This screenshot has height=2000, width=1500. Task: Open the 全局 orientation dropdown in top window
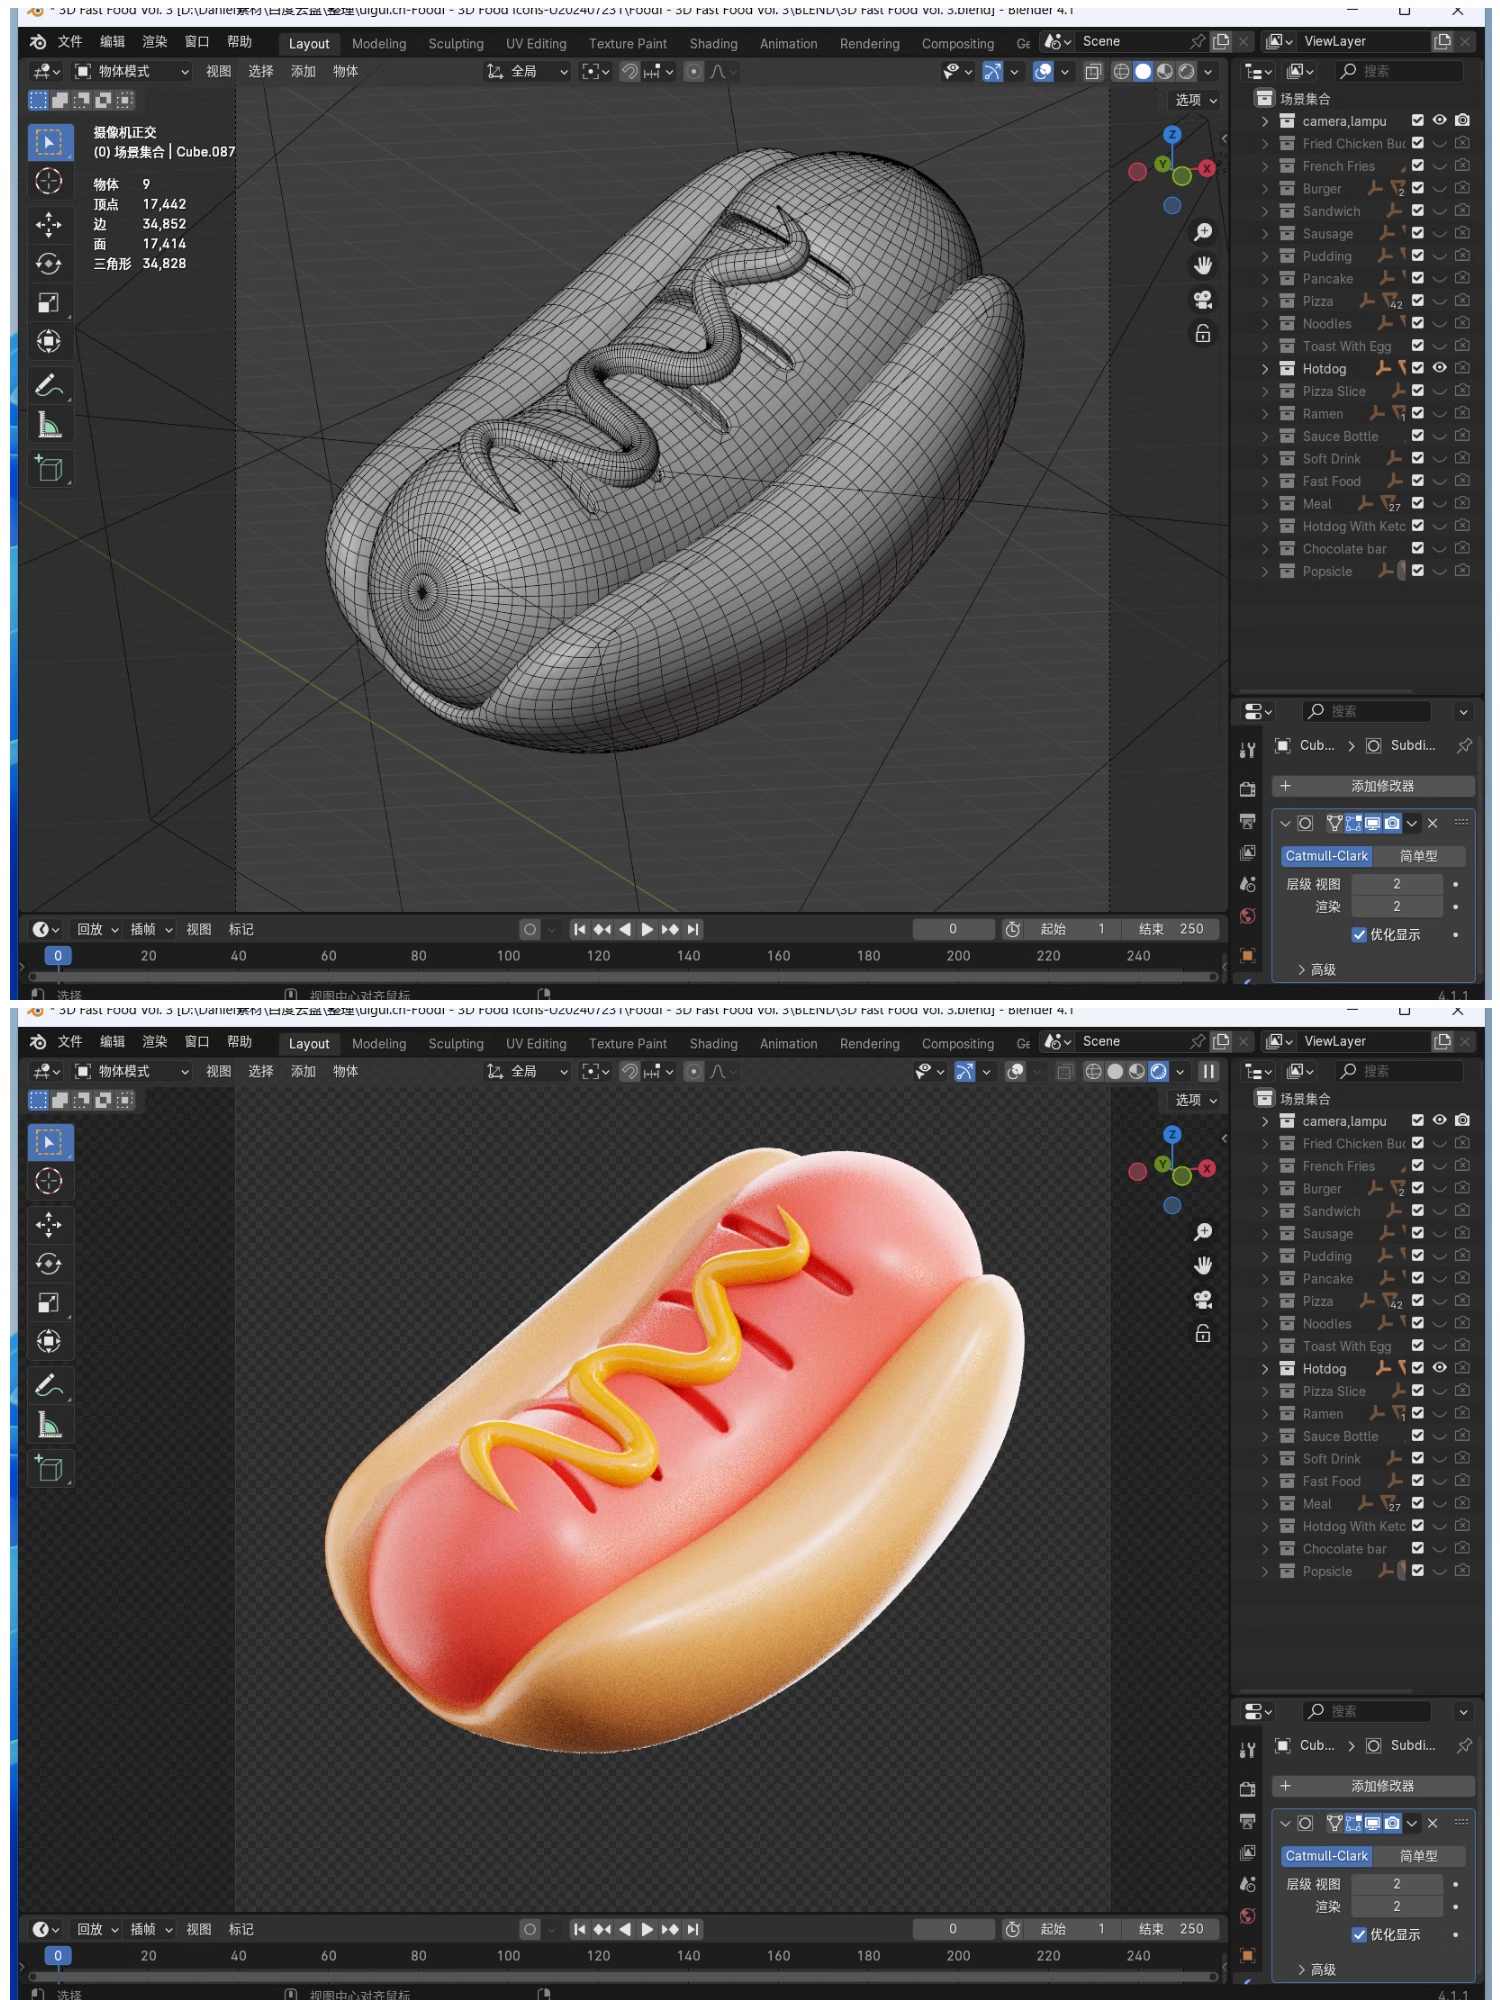pyautogui.click(x=528, y=71)
